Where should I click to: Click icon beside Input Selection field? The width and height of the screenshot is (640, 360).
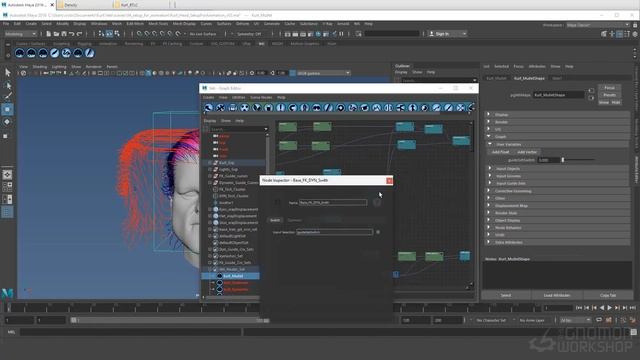[x=378, y=232]
